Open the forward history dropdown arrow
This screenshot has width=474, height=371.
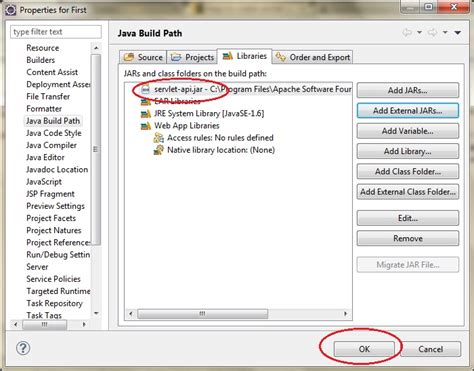coord(445,32)
